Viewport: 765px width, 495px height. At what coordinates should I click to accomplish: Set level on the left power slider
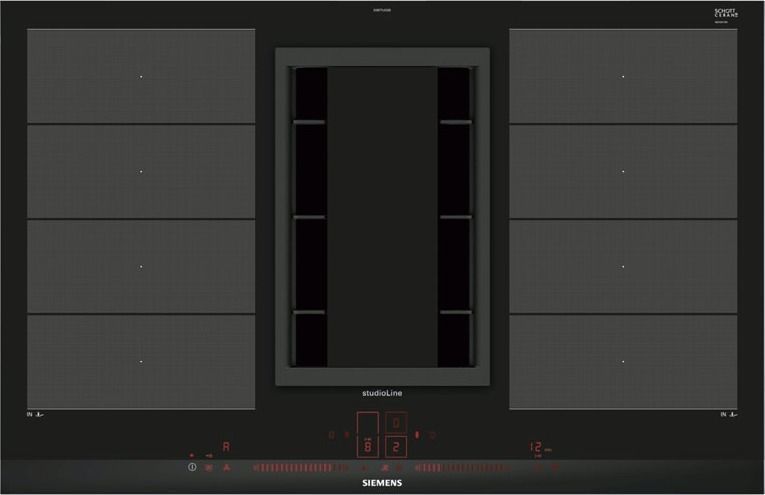[x=301, y=468]
